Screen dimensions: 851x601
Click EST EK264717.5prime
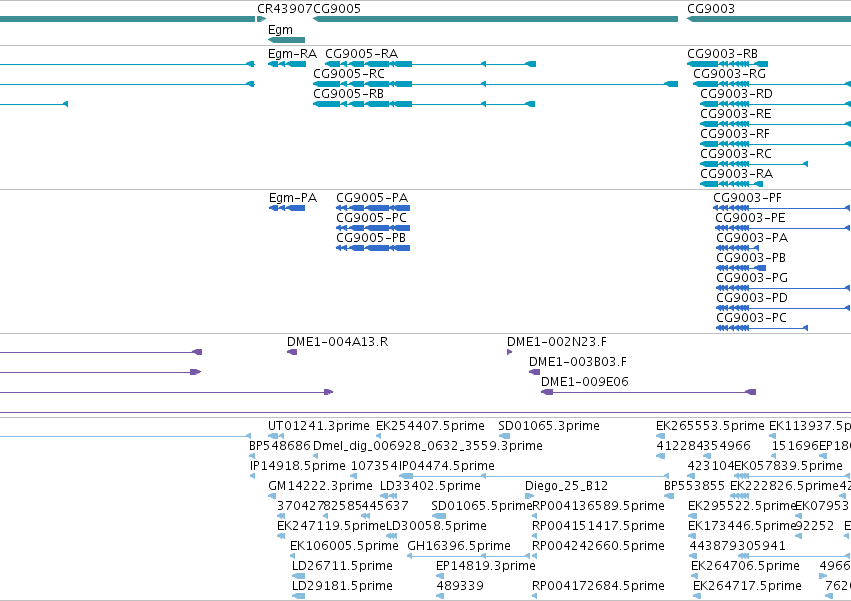697,596
